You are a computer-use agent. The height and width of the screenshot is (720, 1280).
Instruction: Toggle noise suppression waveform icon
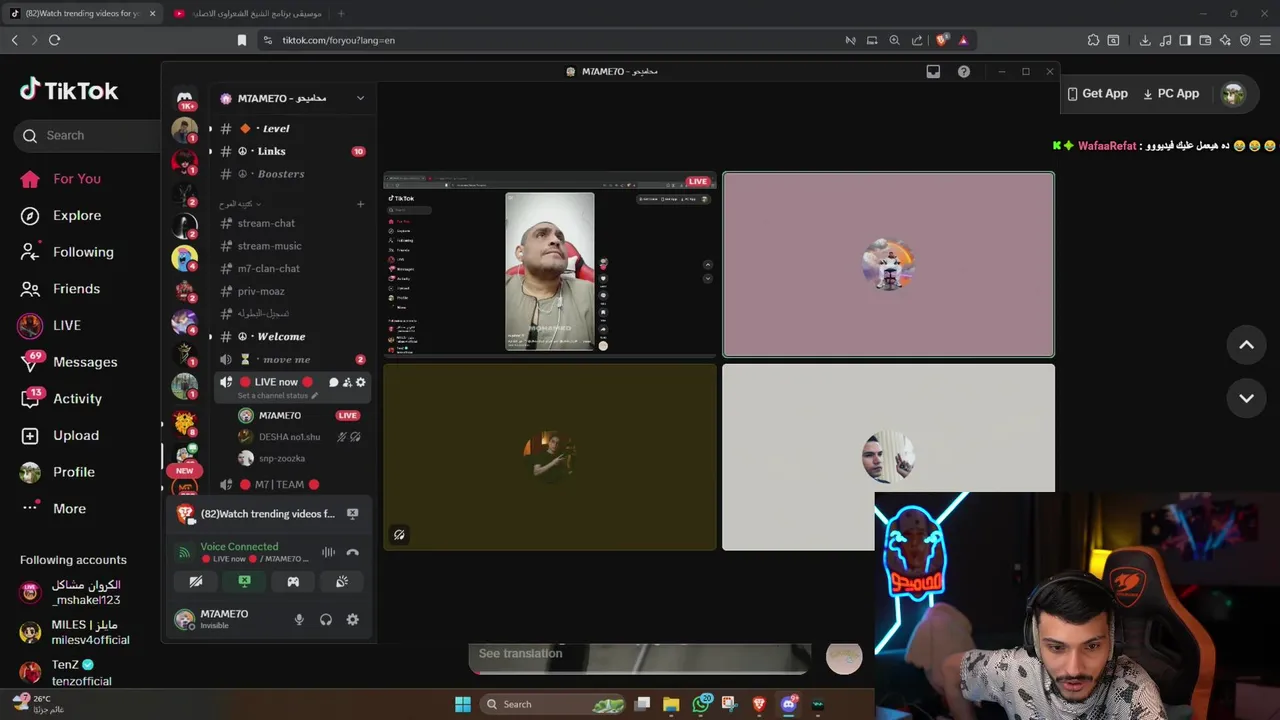(x=328, y=552)
